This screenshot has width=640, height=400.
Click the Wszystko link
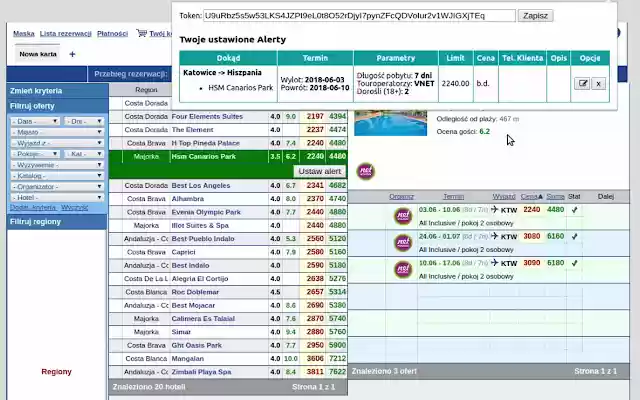point(75,208)
